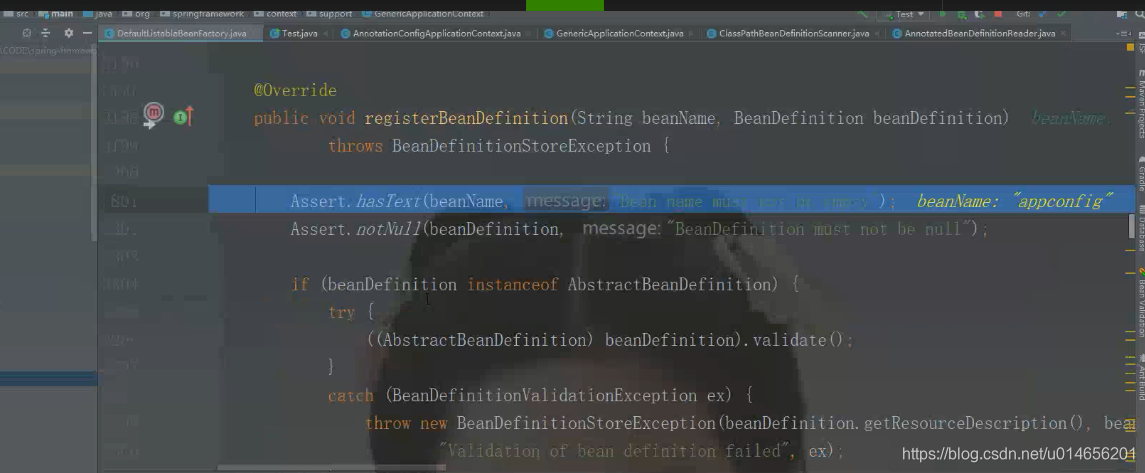The width and height of the screenshot is (1145, 473).
Task: Show the hidden editor tabs list
Action: pyautogui.click(x=1125, y=34)
